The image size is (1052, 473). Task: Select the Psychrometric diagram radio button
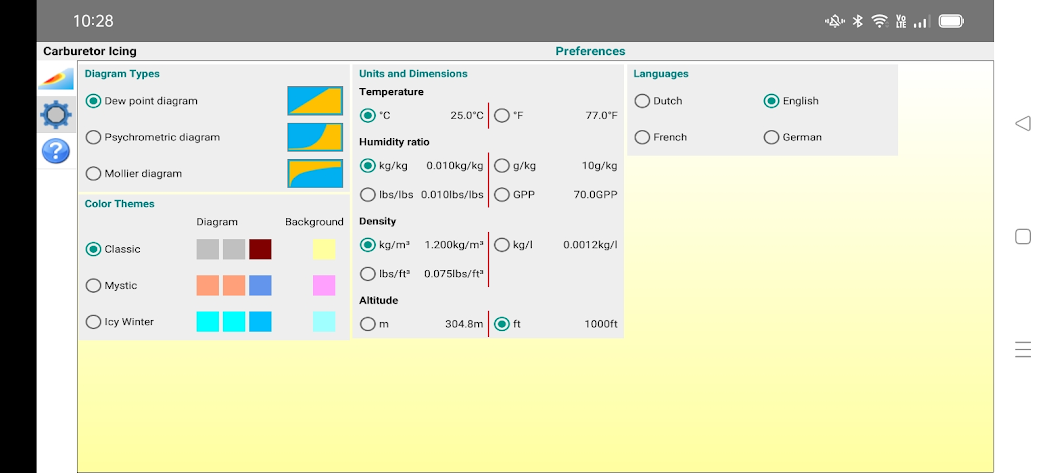(94, 137)
